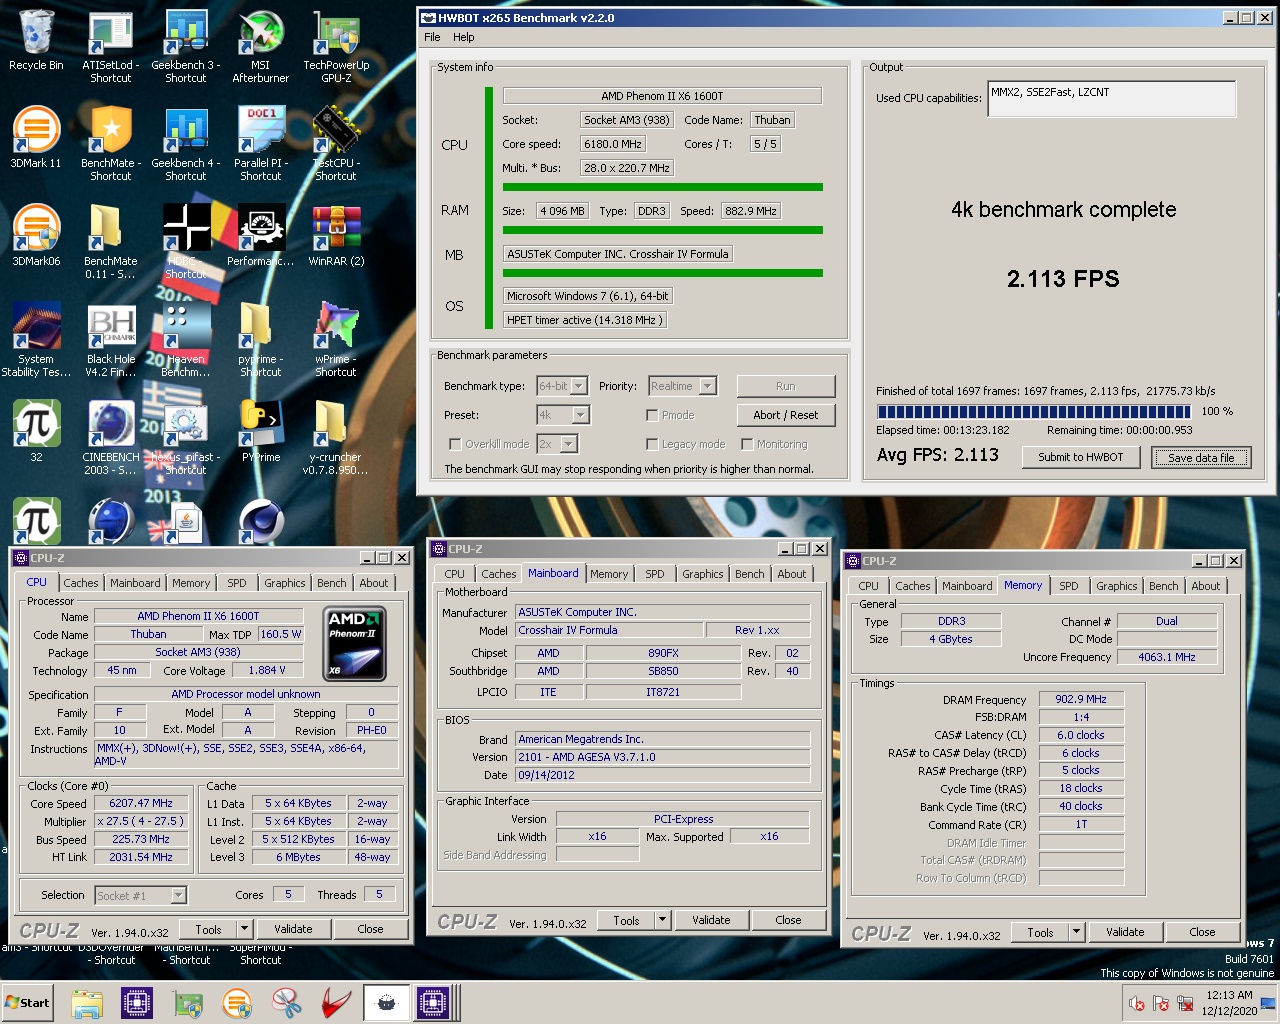This screenshot has height=1024, width=1280.
Task: Select Graphics tab in CPU-Z CPU window
Action: pos(285,583)
